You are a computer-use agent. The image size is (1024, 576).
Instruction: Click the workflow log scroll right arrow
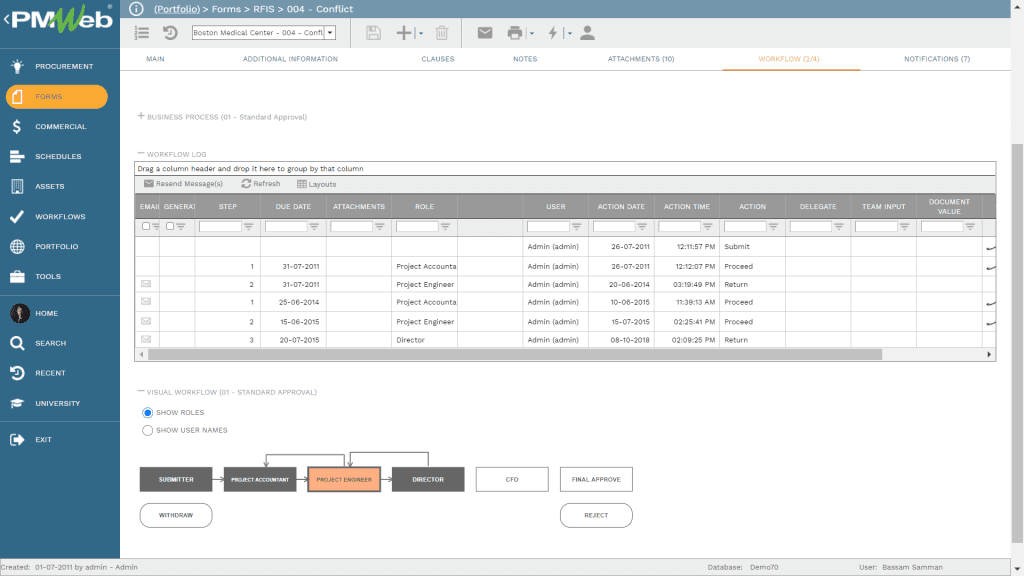(x=989, y=355)
